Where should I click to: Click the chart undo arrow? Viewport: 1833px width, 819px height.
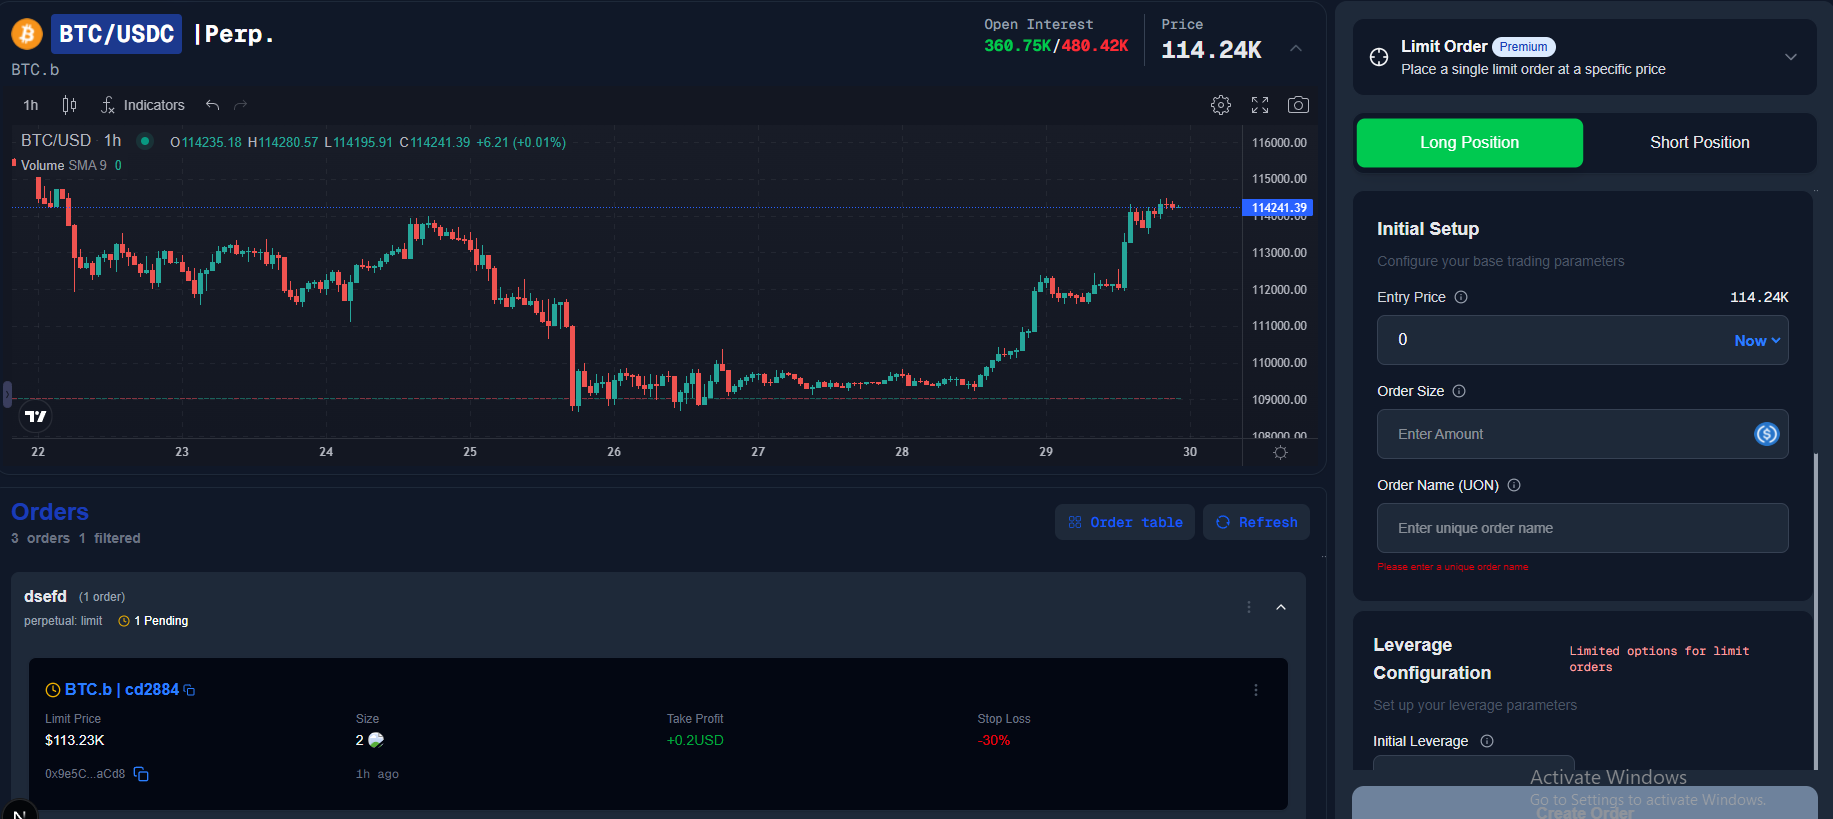tap(212, 105)
